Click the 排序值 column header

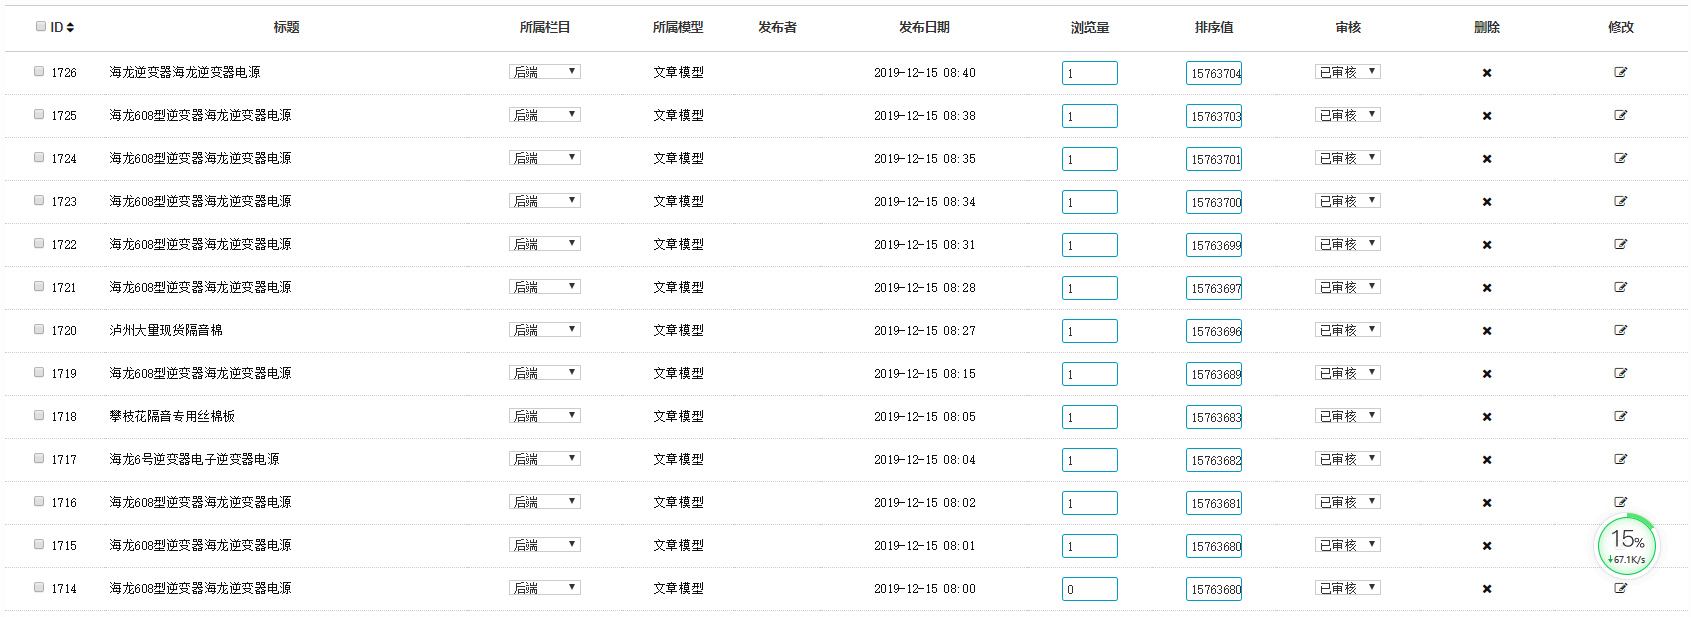[x=1214, y=27]
